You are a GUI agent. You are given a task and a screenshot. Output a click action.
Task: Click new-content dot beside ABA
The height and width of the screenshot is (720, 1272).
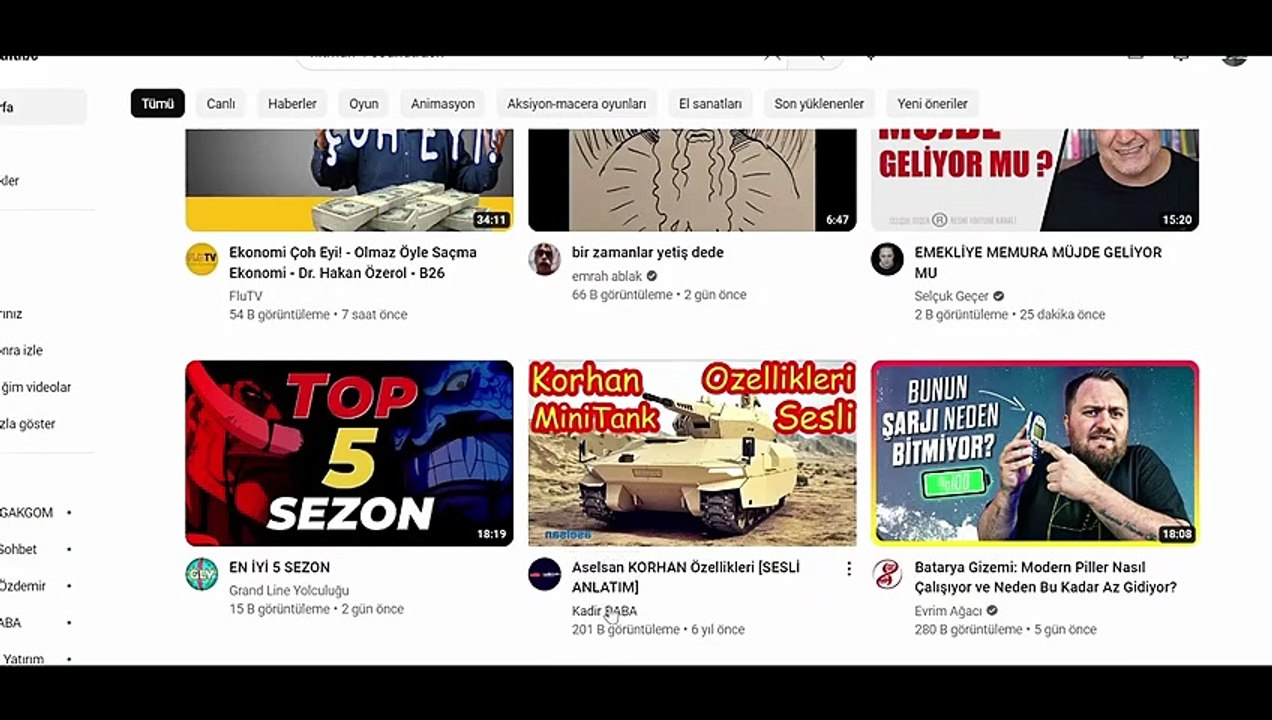click(x=69, y=622)
